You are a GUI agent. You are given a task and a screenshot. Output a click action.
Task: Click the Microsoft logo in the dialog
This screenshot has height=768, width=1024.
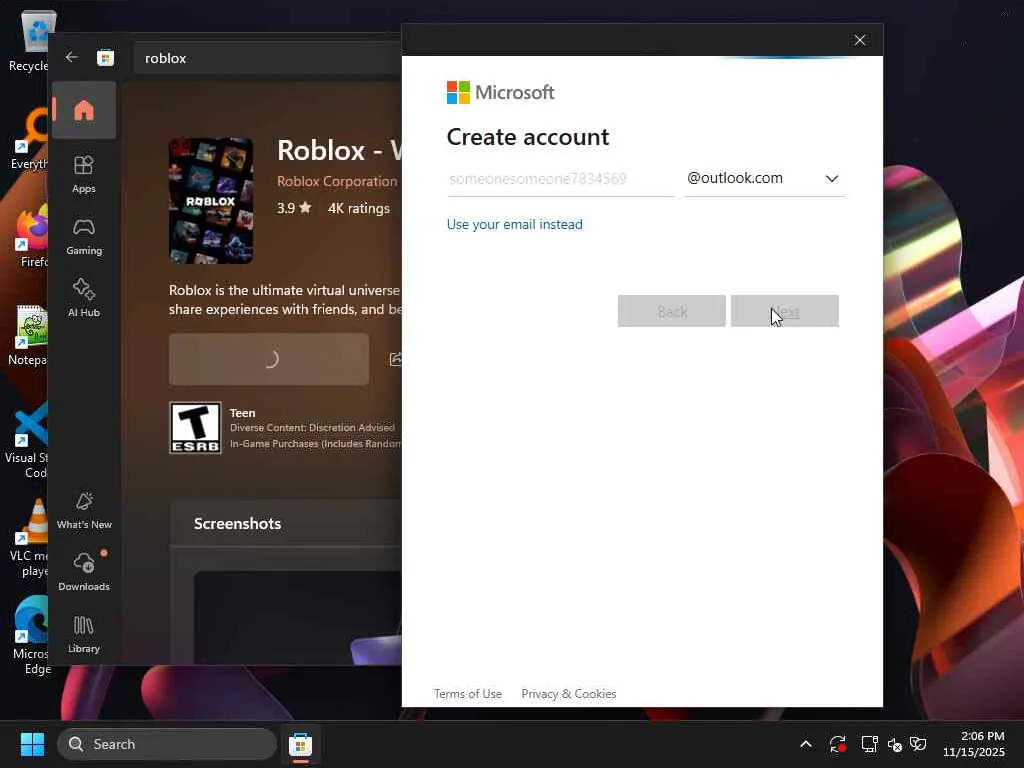(501, 92)
